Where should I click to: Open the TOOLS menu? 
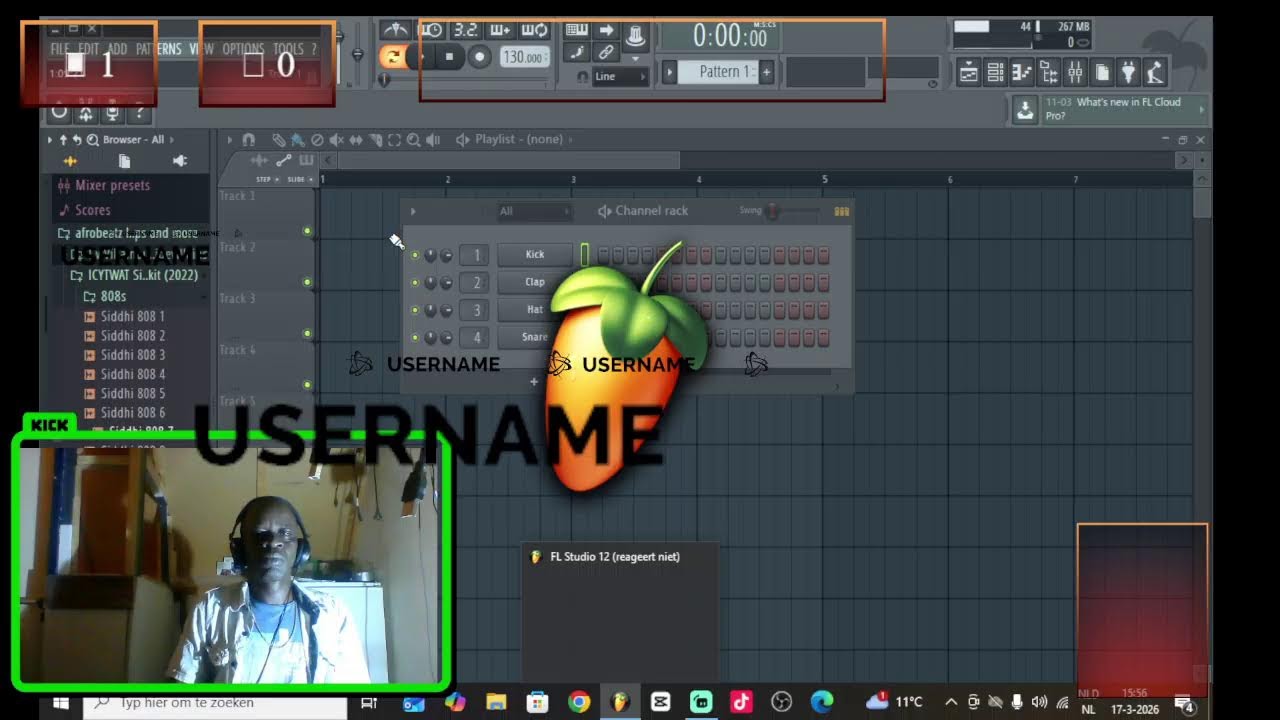coord(288,48)
